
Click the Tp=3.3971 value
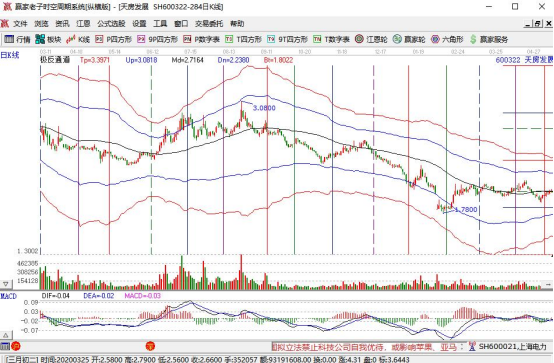(95, 60)
